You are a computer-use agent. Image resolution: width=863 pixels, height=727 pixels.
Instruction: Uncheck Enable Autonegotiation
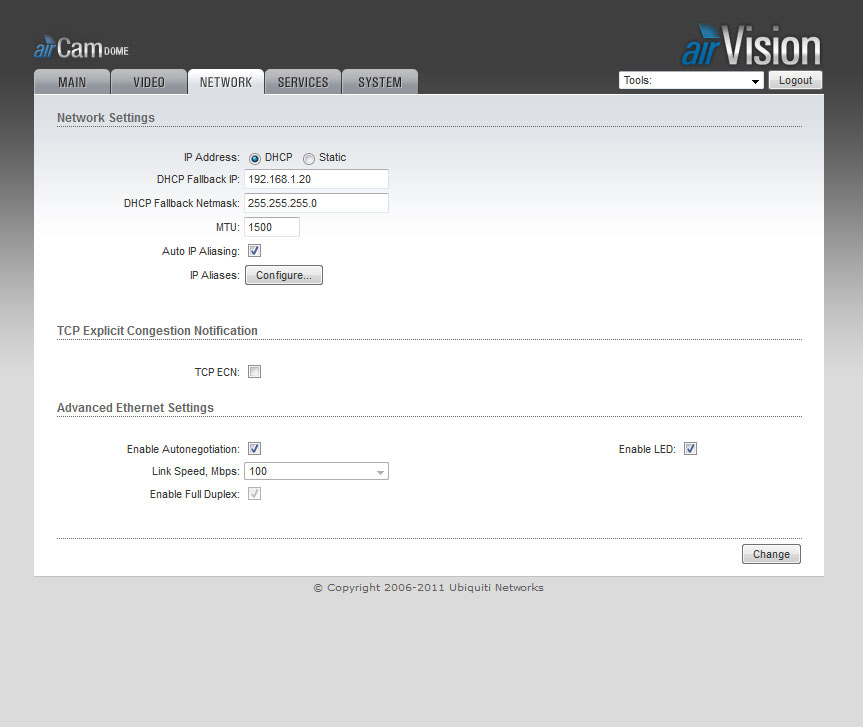coord(254,449)
